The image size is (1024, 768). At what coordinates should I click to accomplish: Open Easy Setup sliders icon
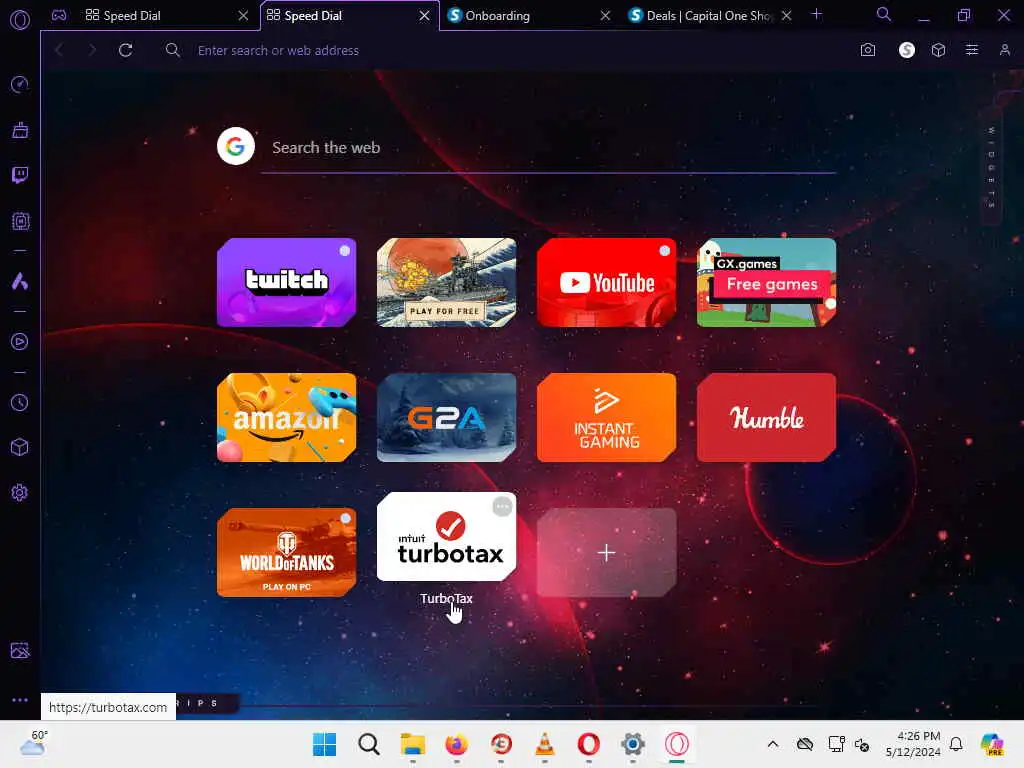(972, 50)
